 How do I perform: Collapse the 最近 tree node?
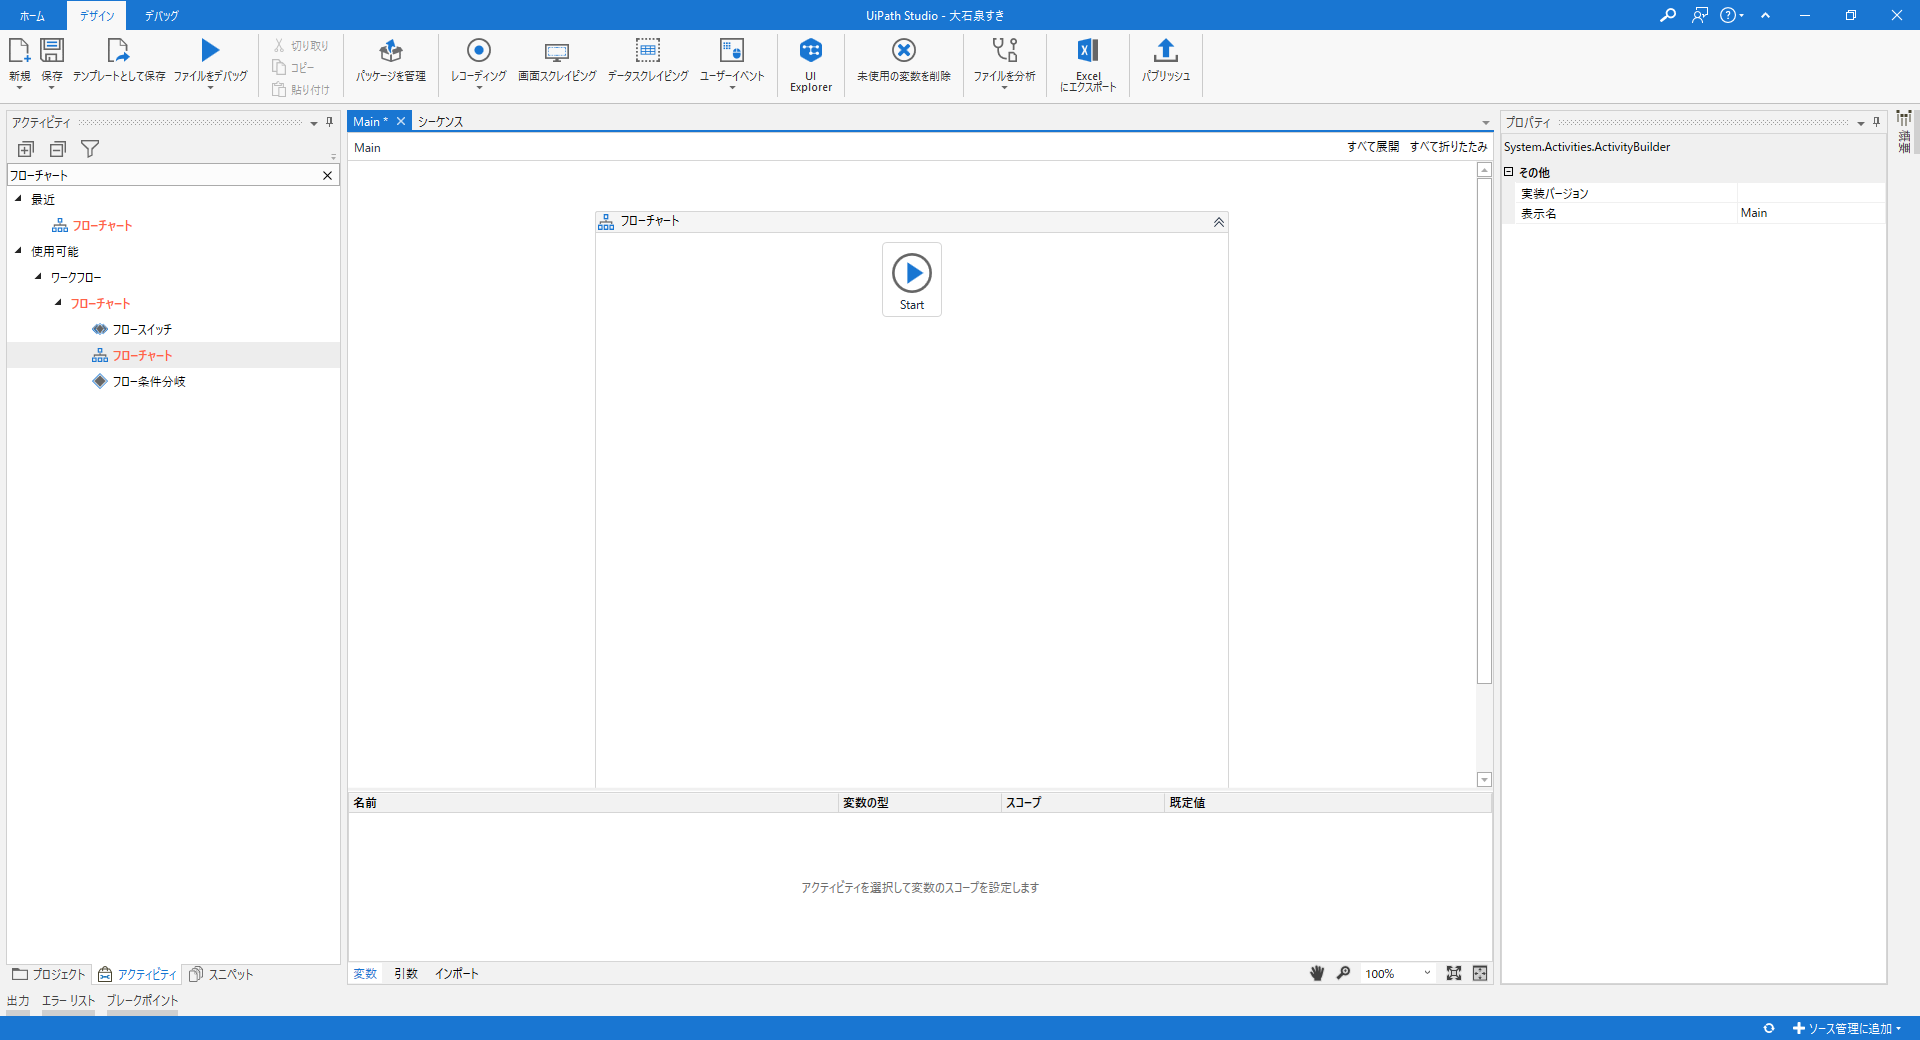[18, 199]
